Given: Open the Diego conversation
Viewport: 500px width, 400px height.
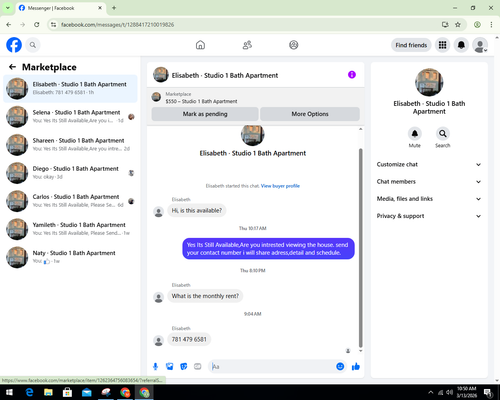Looking at the screenshot, I should (70, 173).
